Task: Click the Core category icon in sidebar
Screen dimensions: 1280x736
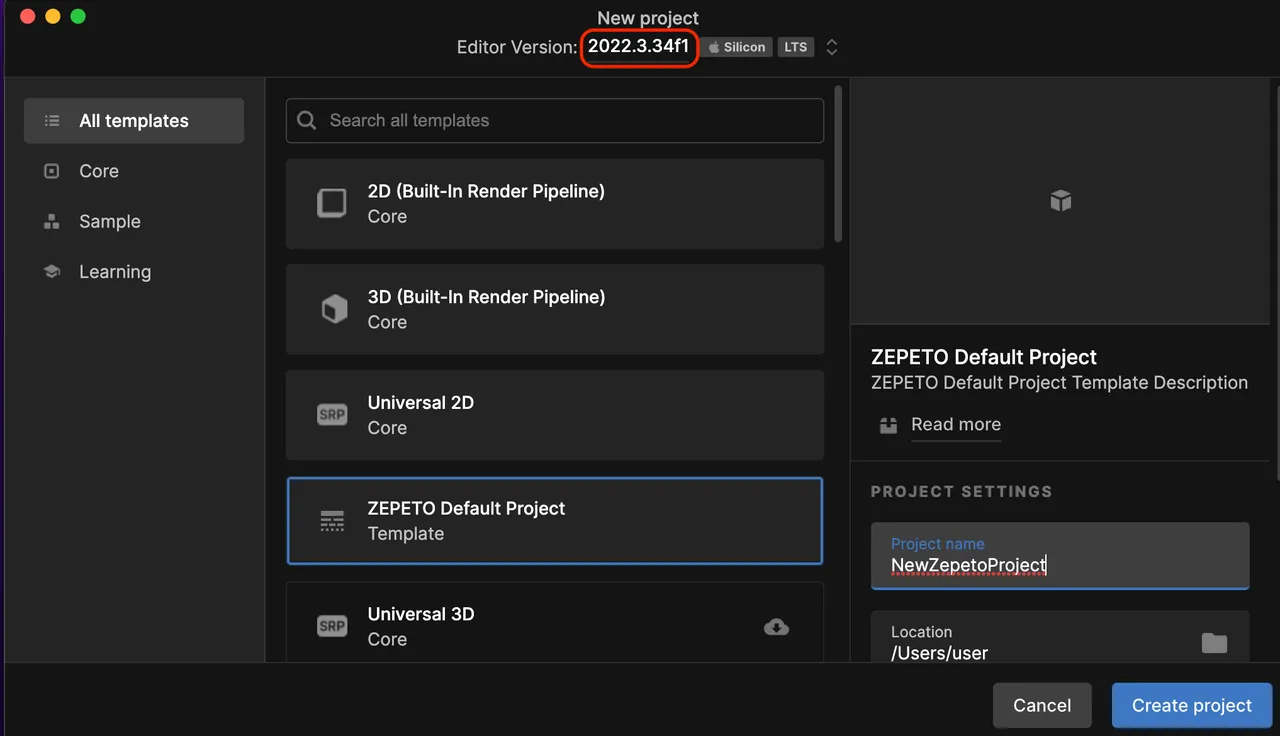Action: click(51, 170)
